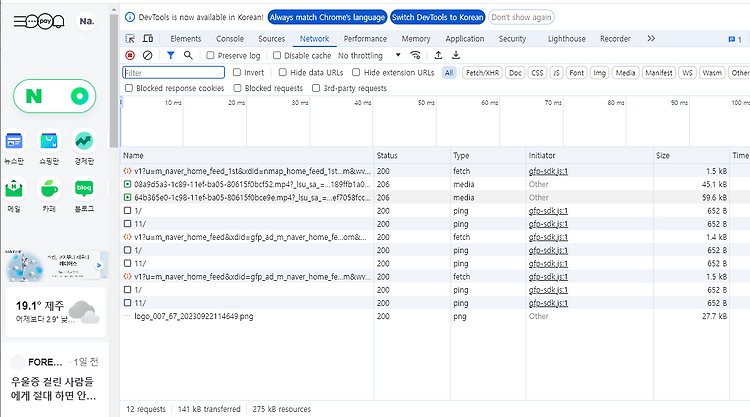Viewport: 750px width, 417px height.
Task: Switch to the Elements tab
Action: (x=186, y=39)
